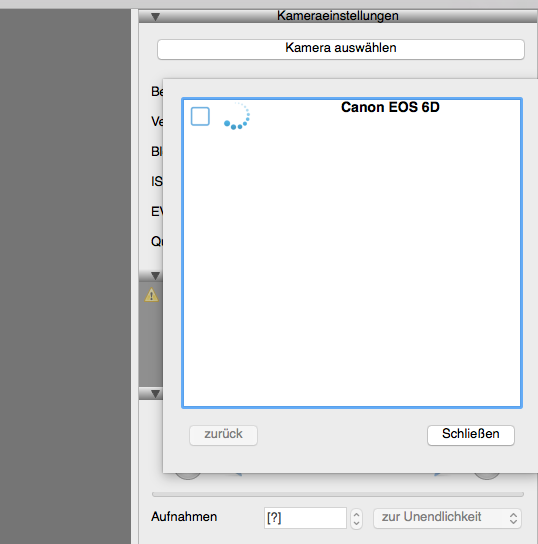538x544 pixels.
Task: Collapse the section triangle below the warning panel
Action: pyautogui.click(x=155, y=394)
